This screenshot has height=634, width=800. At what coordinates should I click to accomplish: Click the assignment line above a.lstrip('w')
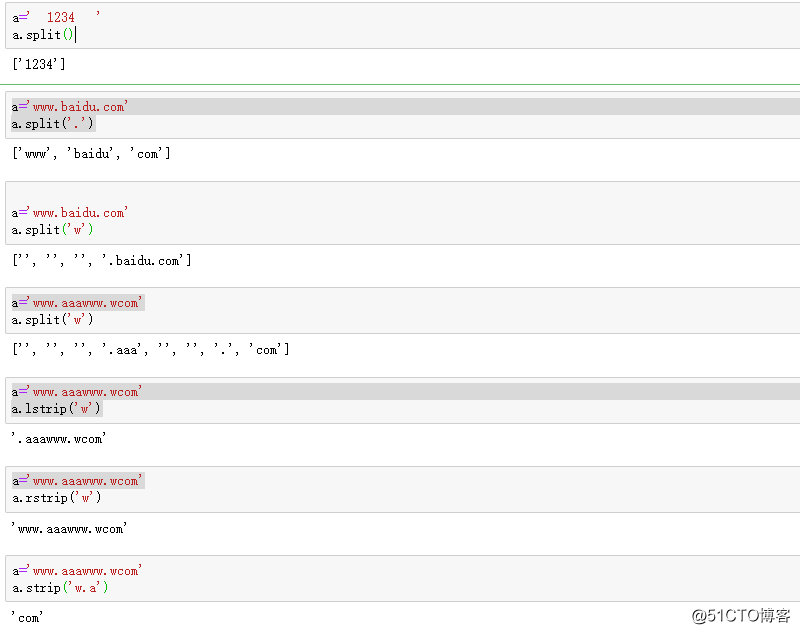click(x=77, y=392)
